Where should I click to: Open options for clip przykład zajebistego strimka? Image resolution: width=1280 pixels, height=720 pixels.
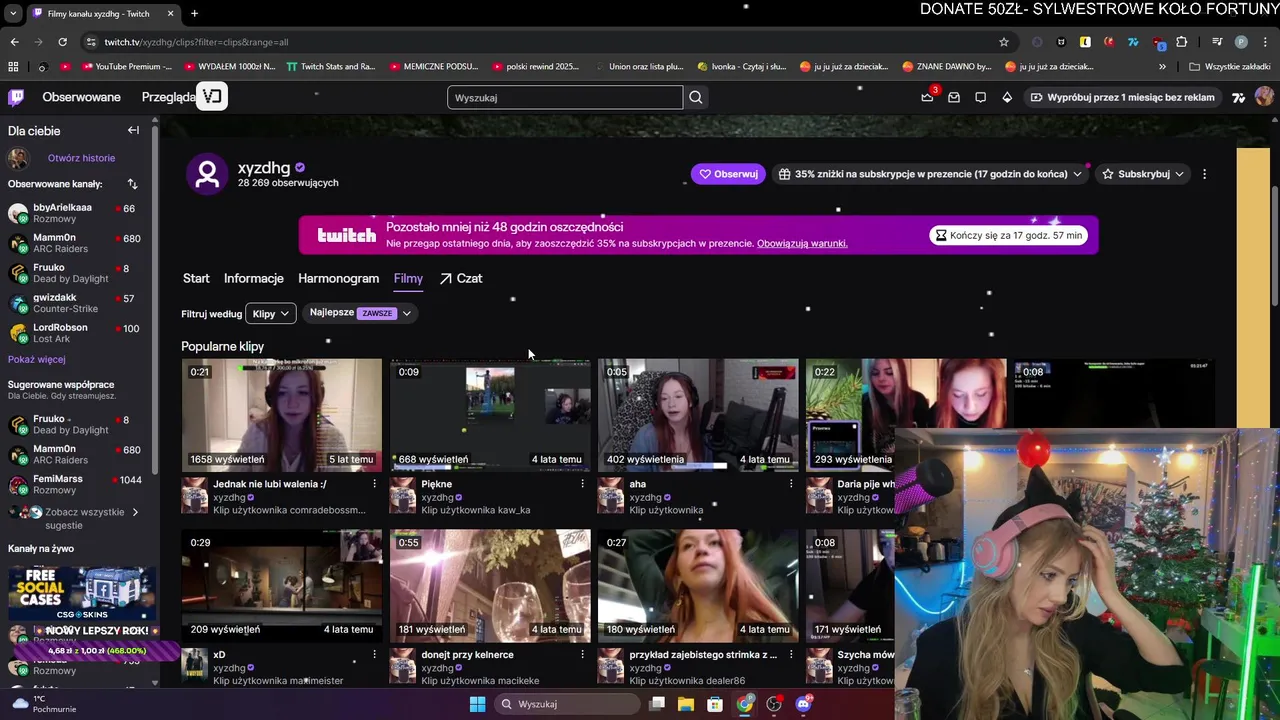[791, 655]
